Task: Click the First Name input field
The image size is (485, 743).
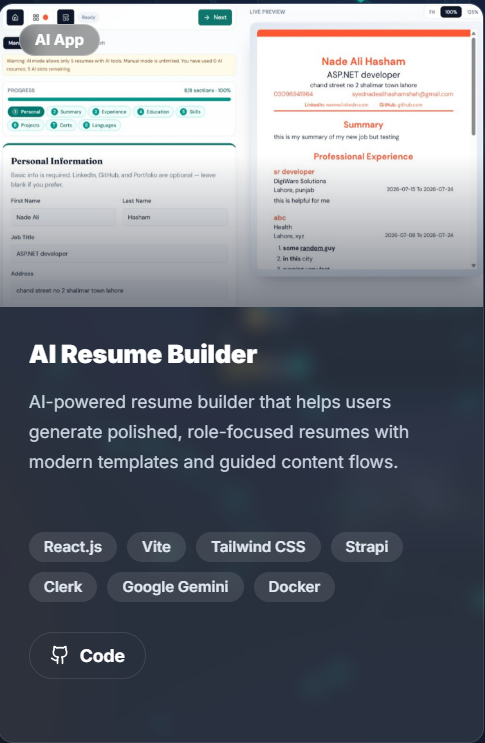Action: (x=63, y=217)
